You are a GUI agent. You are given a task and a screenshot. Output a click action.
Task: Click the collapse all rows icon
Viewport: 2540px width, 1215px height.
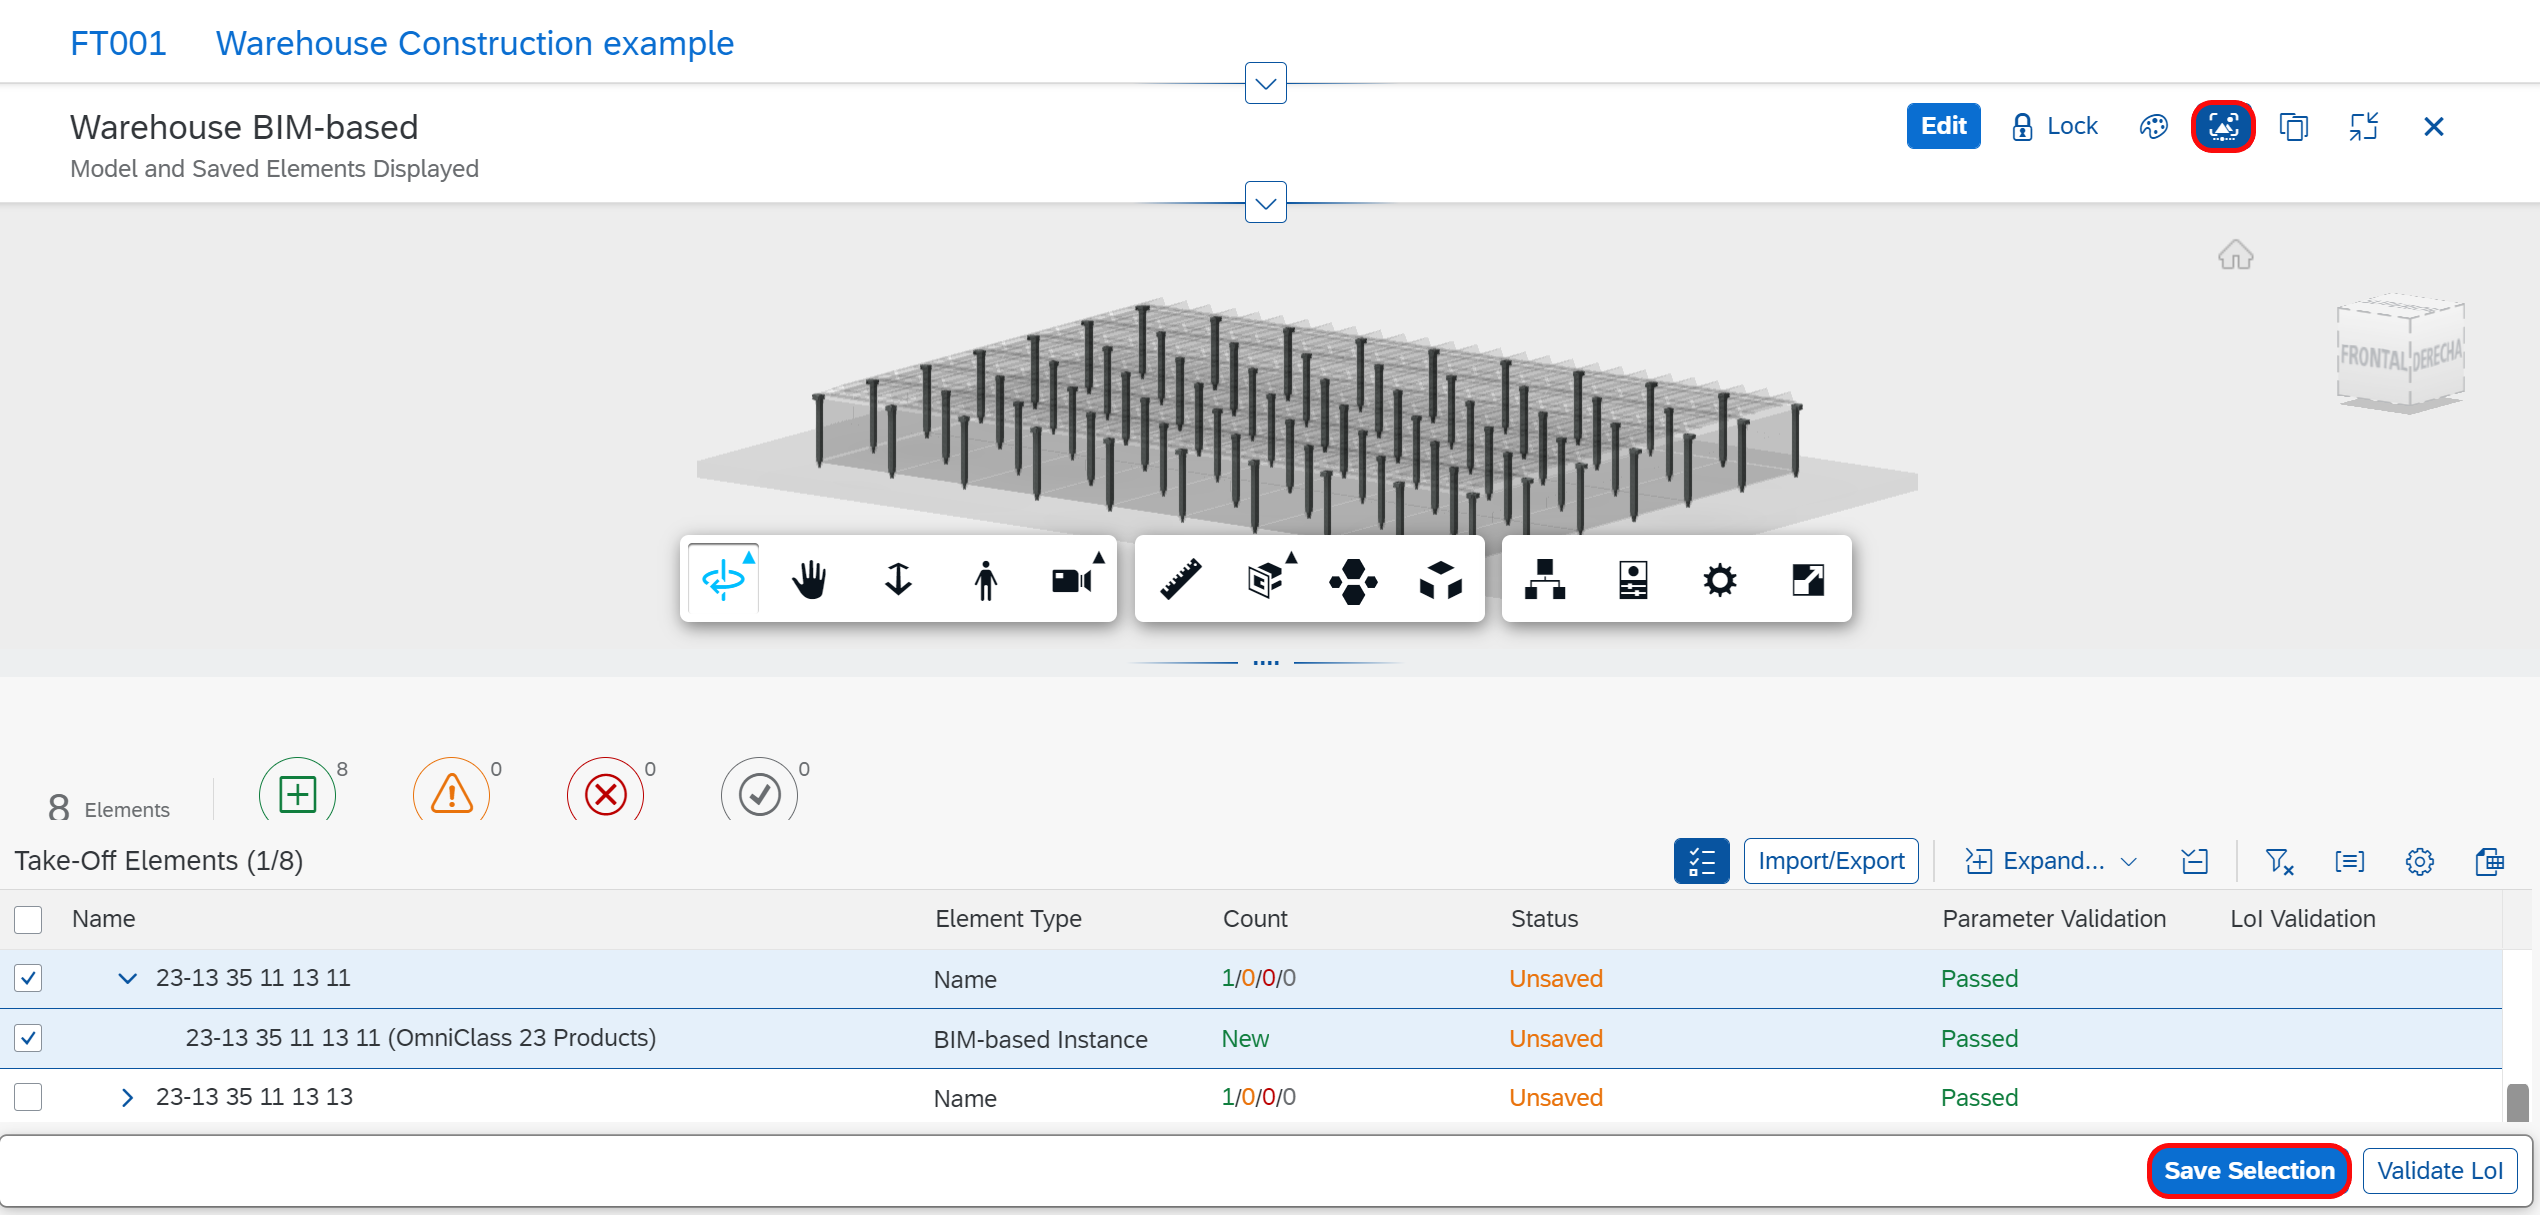pos(2194,861)
